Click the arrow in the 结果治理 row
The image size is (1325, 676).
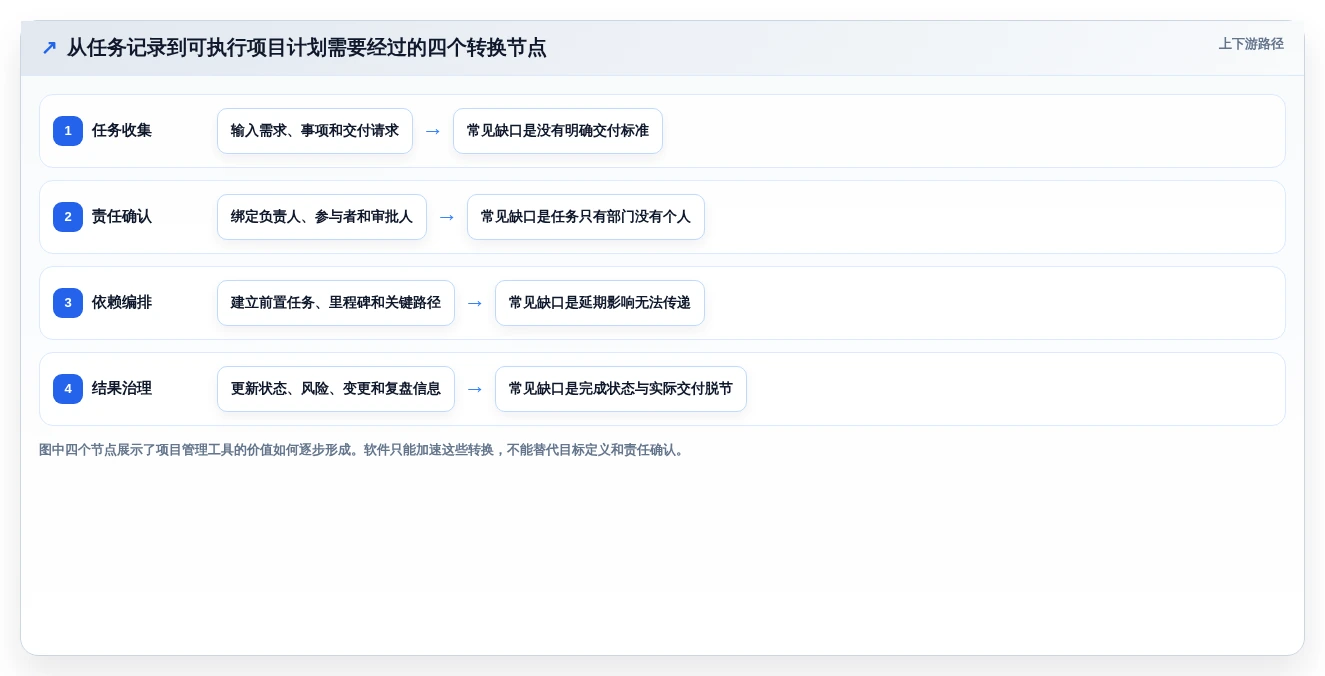(475, 389)
